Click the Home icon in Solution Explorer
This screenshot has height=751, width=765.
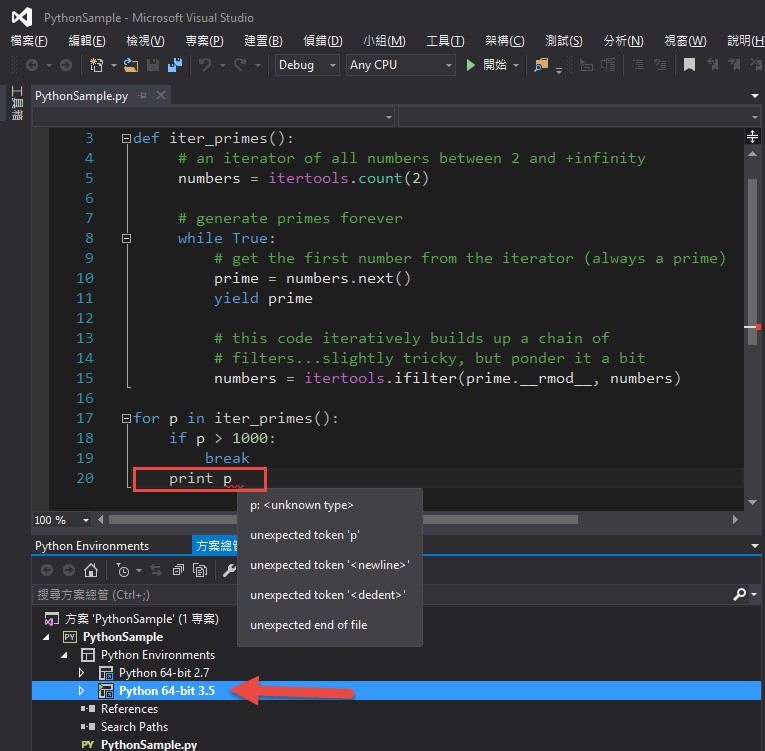point(90,570)
